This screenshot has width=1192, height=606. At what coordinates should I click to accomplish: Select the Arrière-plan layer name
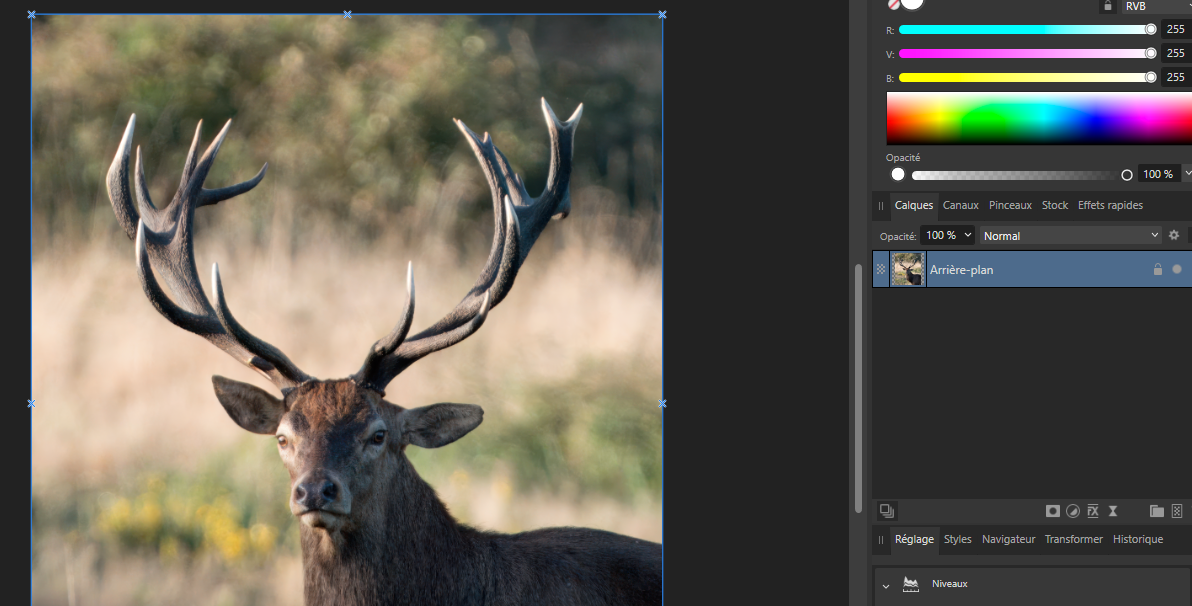click(962, 270)
